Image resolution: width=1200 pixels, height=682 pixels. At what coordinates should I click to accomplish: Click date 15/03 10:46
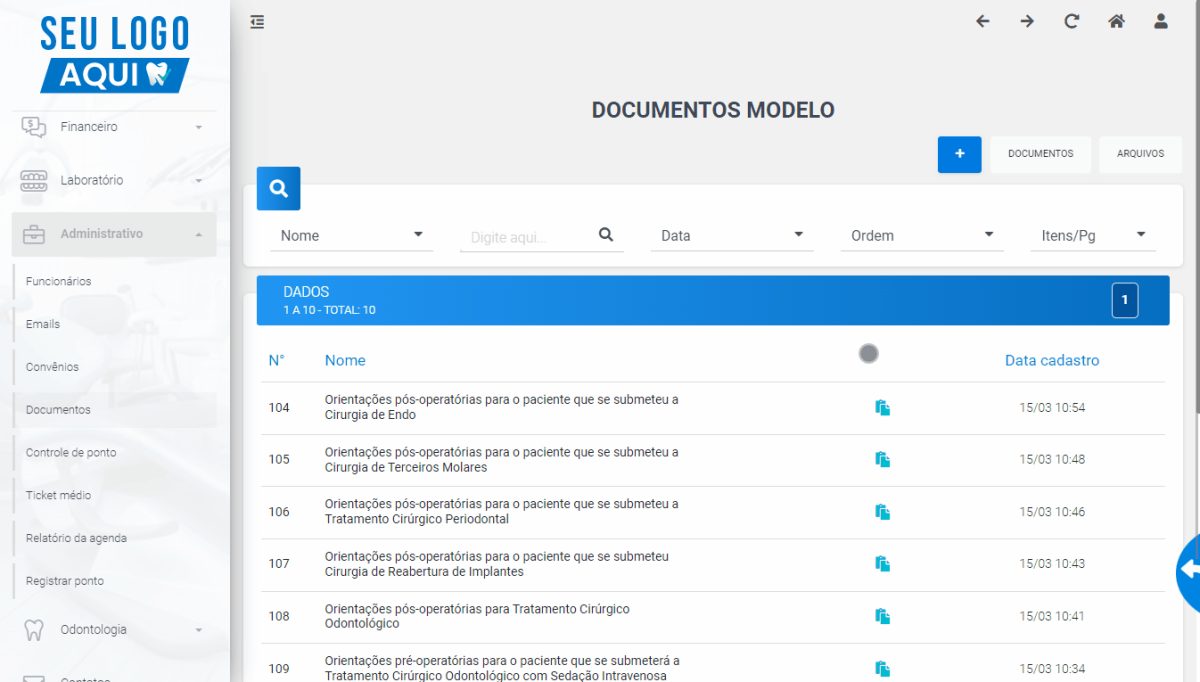1052,511
